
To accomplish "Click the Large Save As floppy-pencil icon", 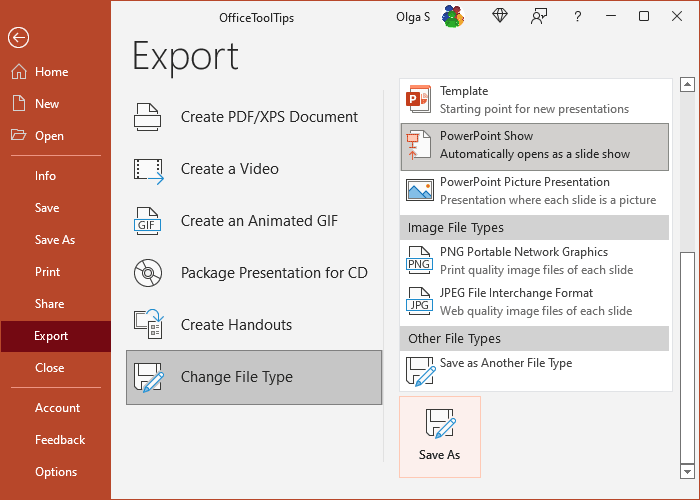I will point(441,423).
